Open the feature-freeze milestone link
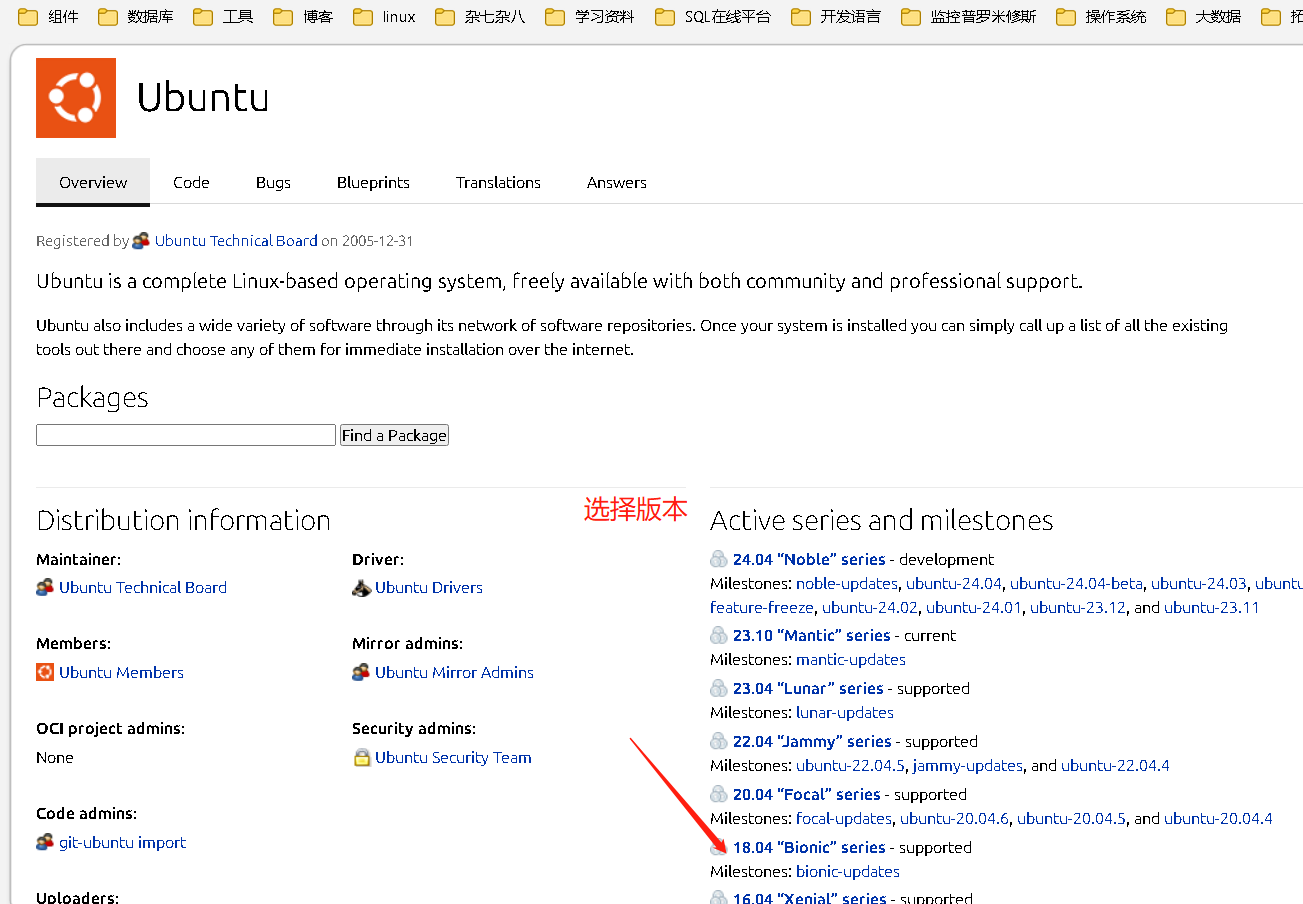Image resolution: width=1303 pixels, height=904 pixels. 762,607
